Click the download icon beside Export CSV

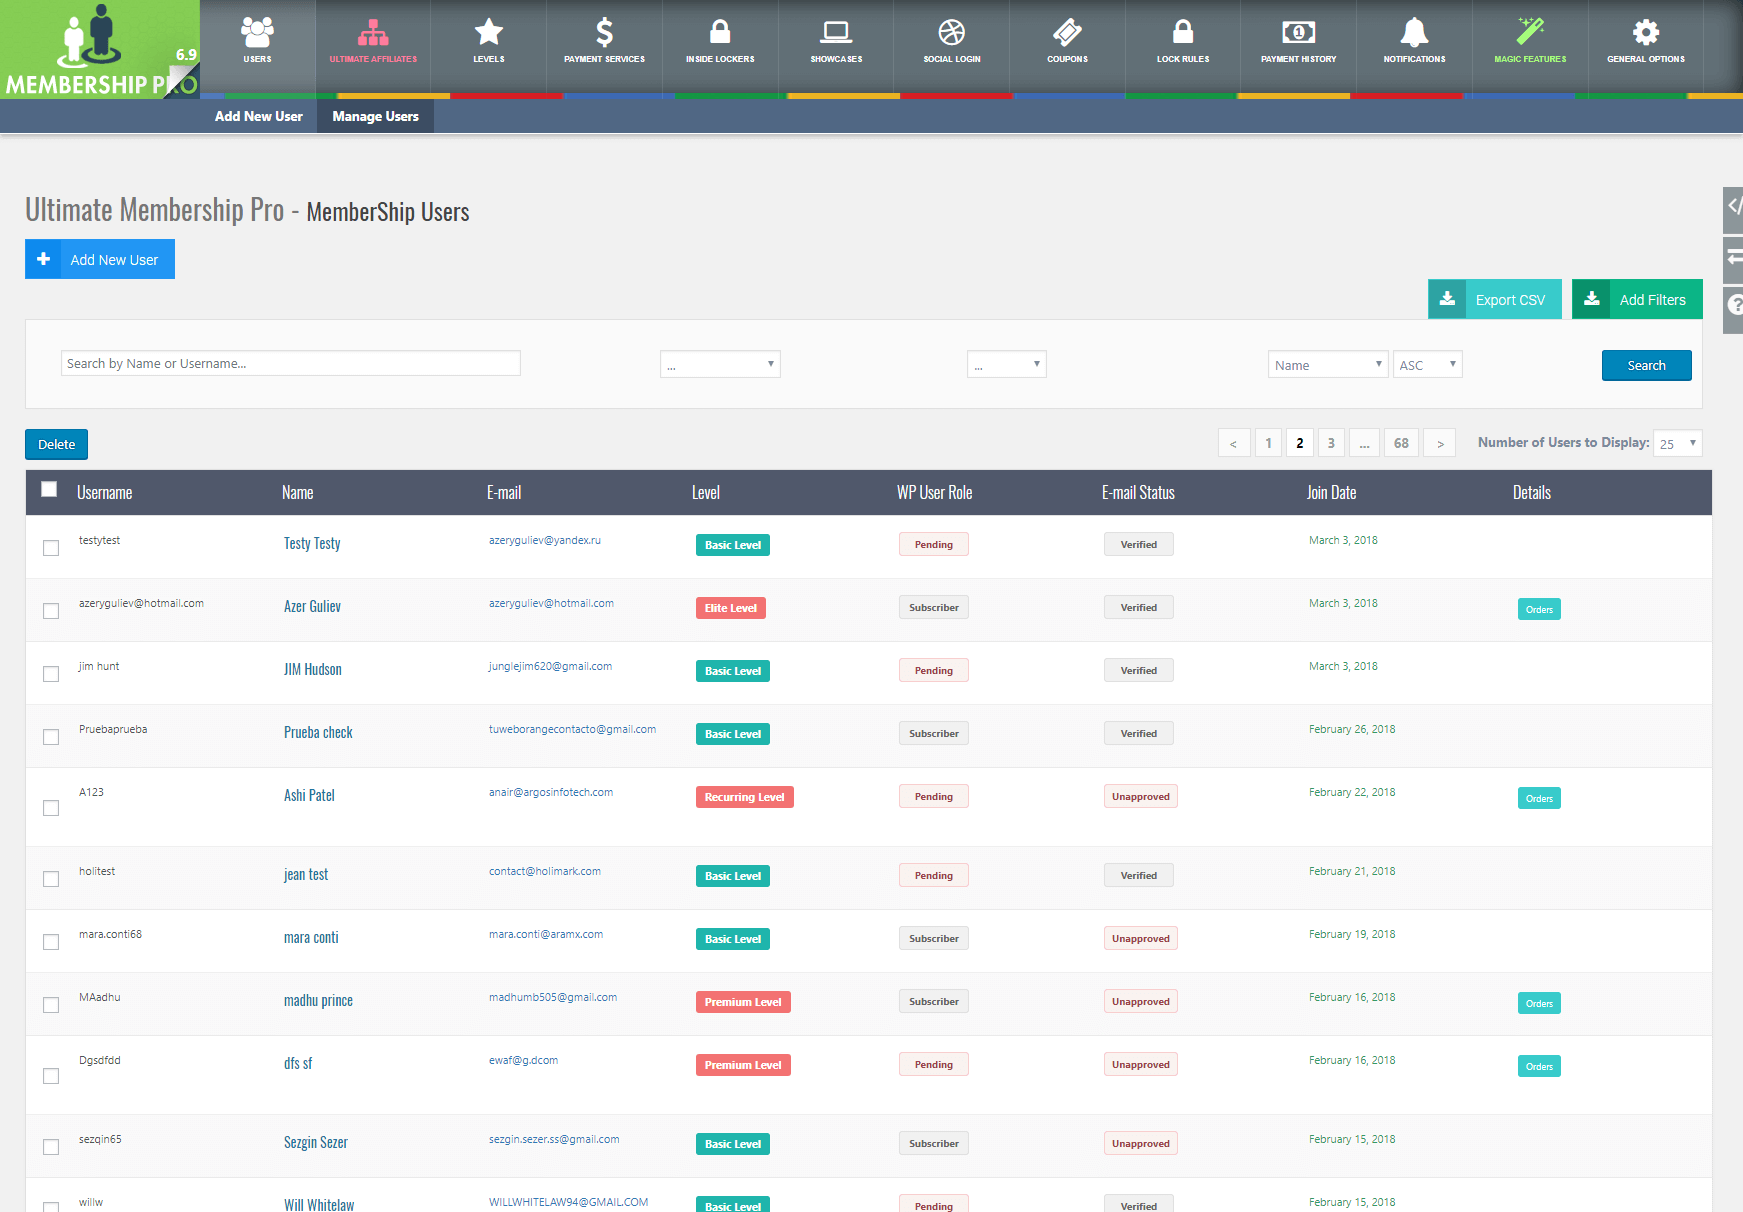click(x=1447, y=299)
